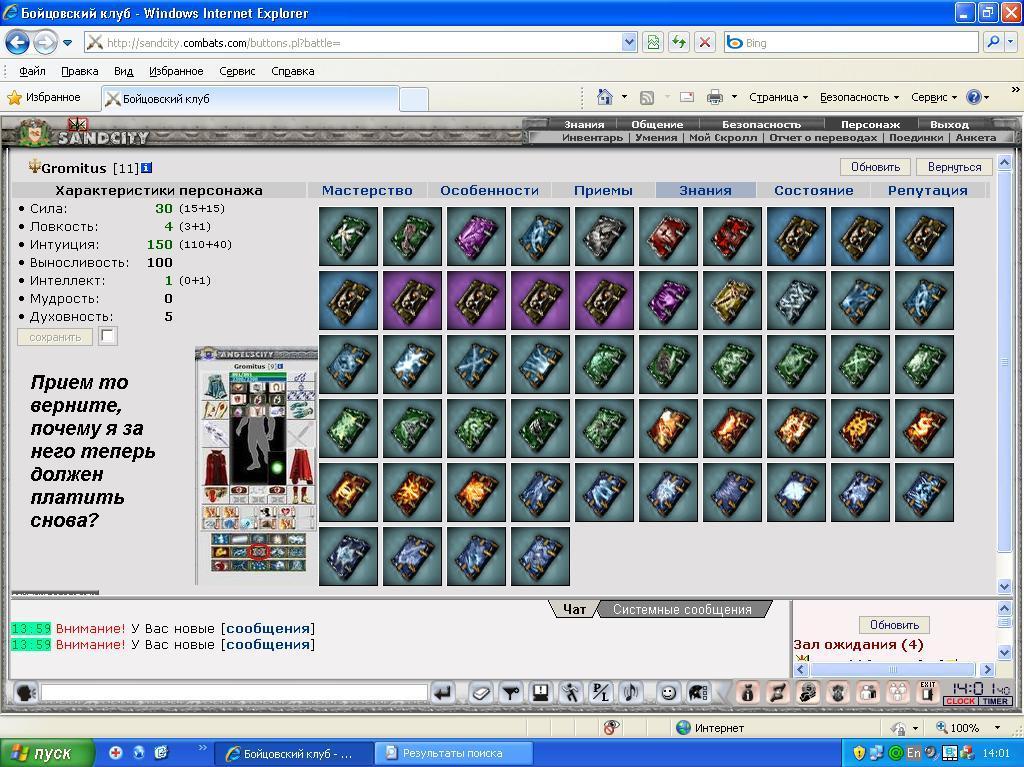This screenshot has width=1024, height=767.
Task: Click the chat message input field
Action: click(234, 692)
